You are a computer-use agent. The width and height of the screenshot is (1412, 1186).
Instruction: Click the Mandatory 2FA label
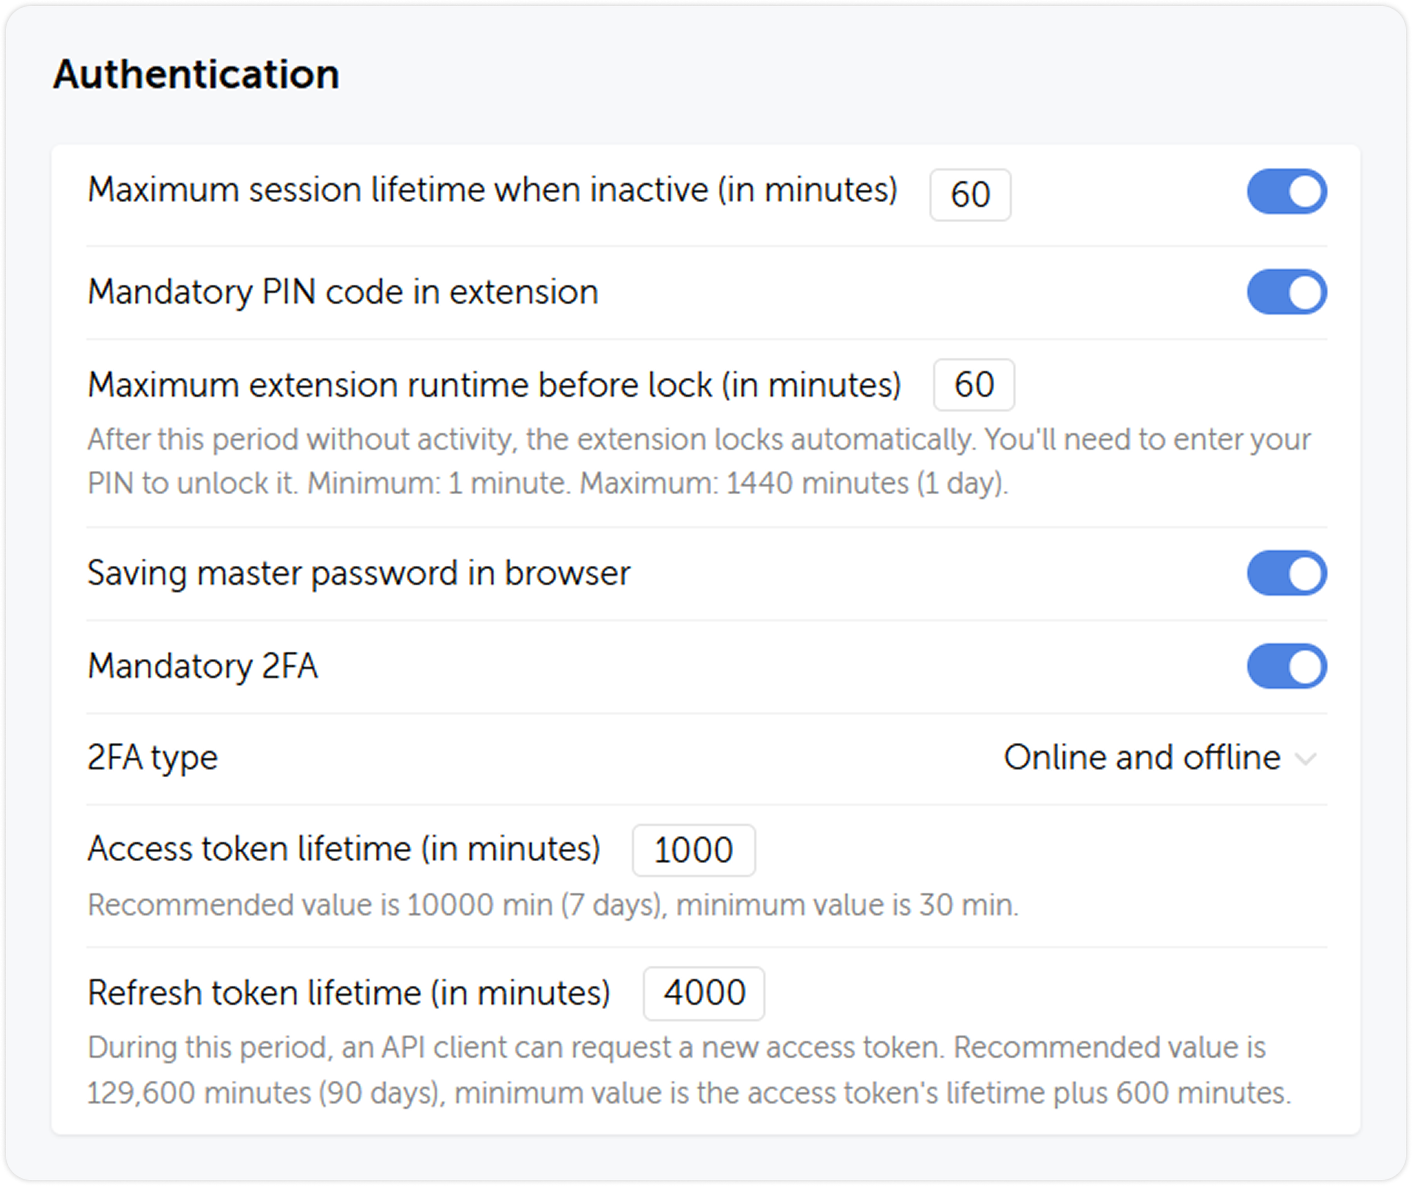[x=203, y=666]
